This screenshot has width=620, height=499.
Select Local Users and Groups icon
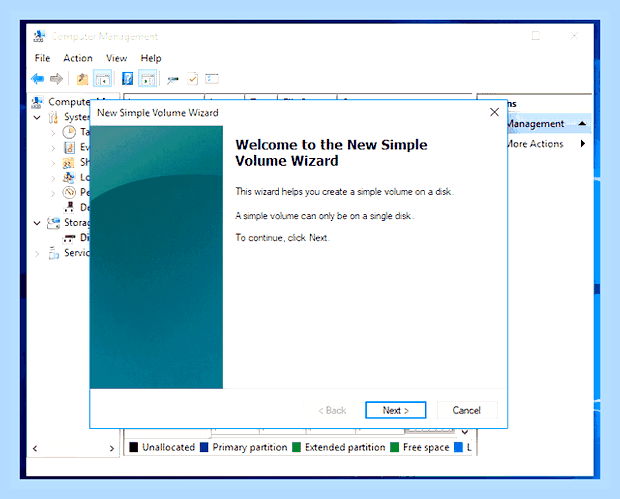69,178
